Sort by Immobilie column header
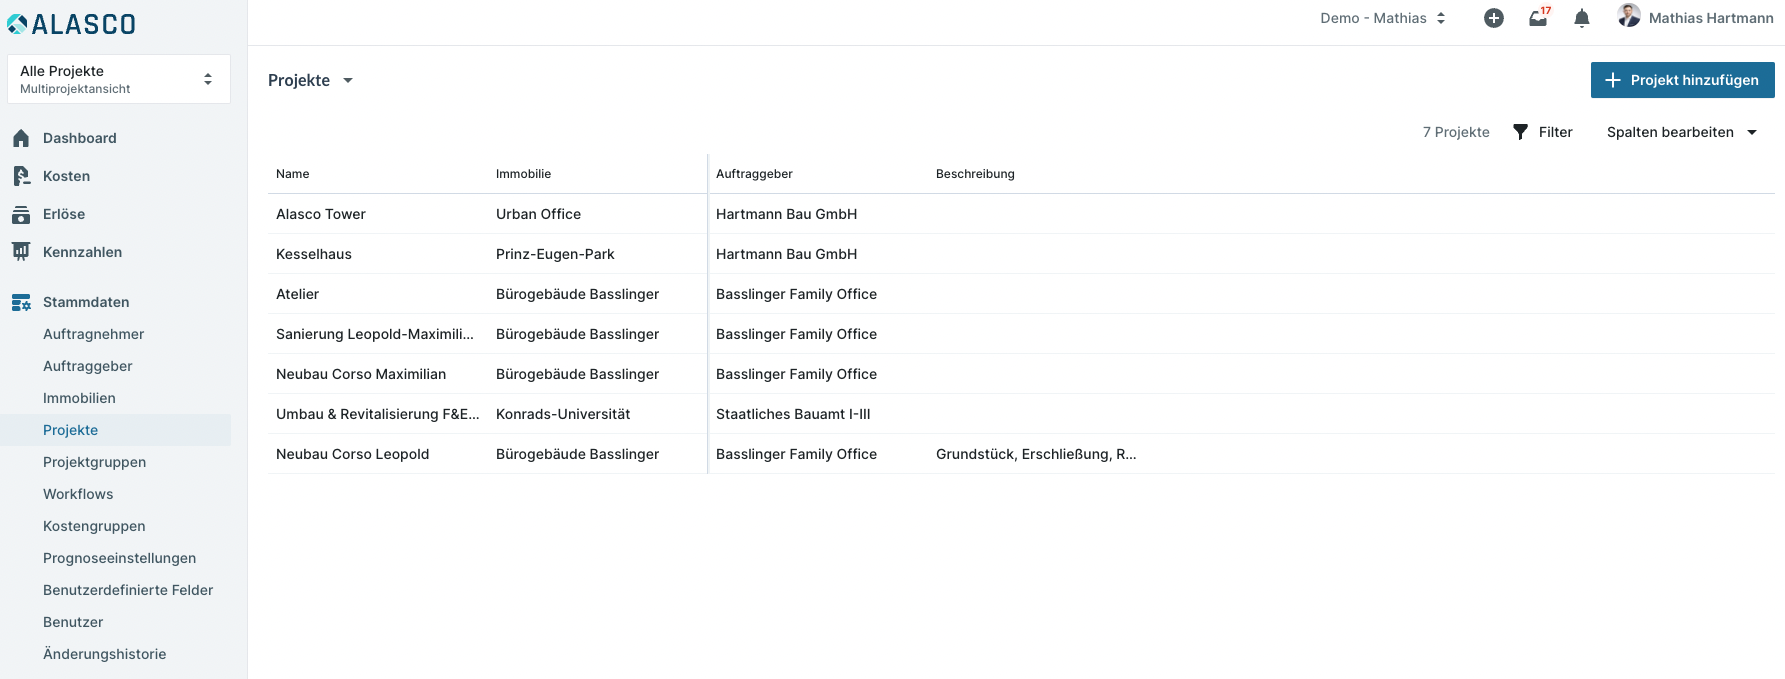The height and width of the screenshot is (679, 1785). (524, 174)
